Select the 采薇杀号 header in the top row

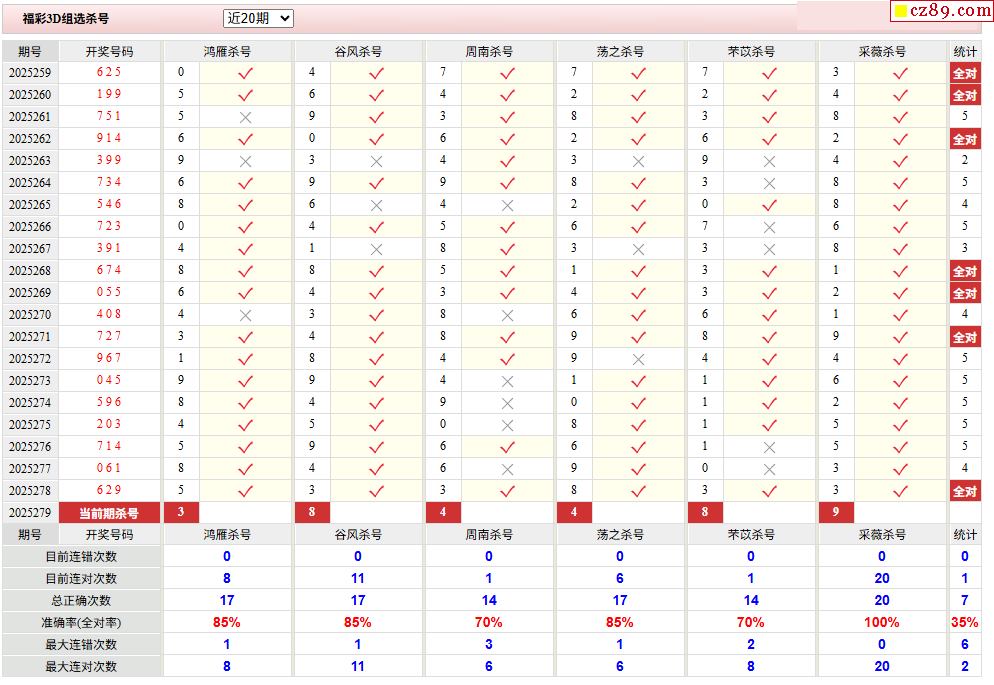(x=882, y=51)
